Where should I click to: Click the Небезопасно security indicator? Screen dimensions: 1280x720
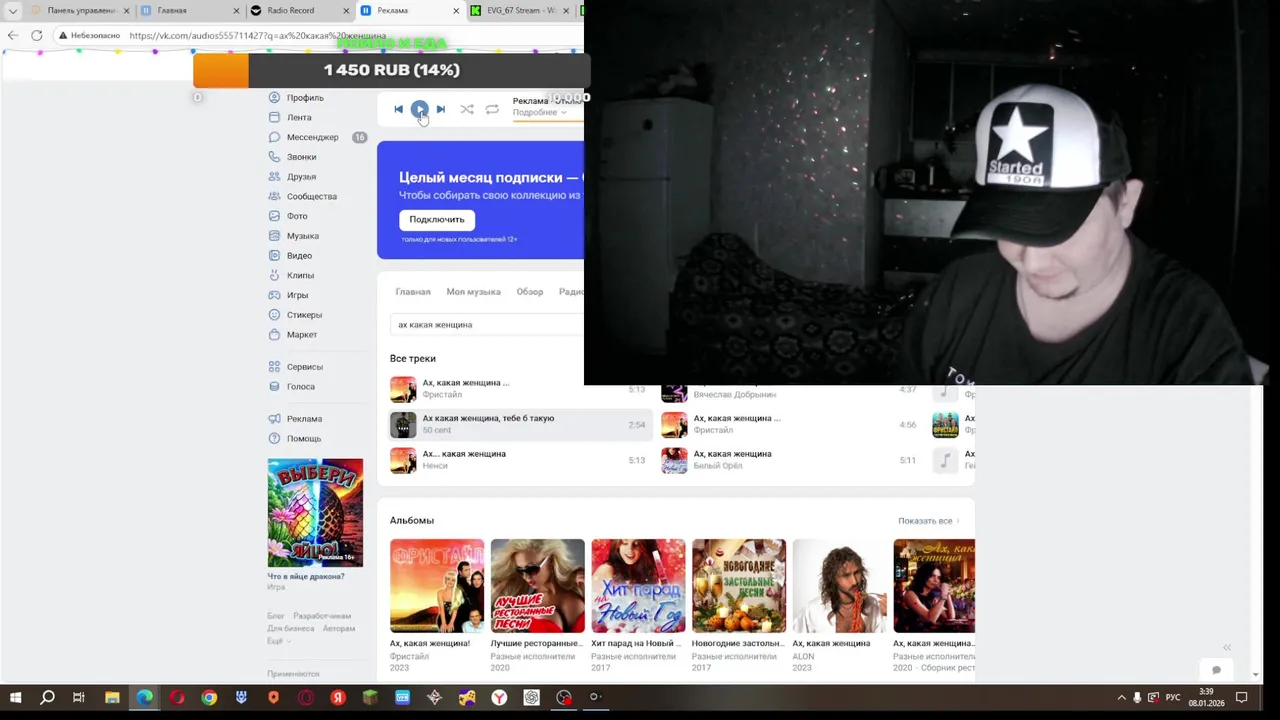89,35
